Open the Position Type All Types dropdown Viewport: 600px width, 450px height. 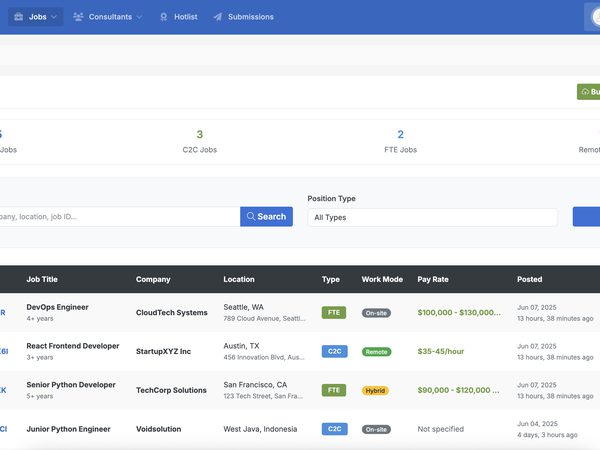432,217
